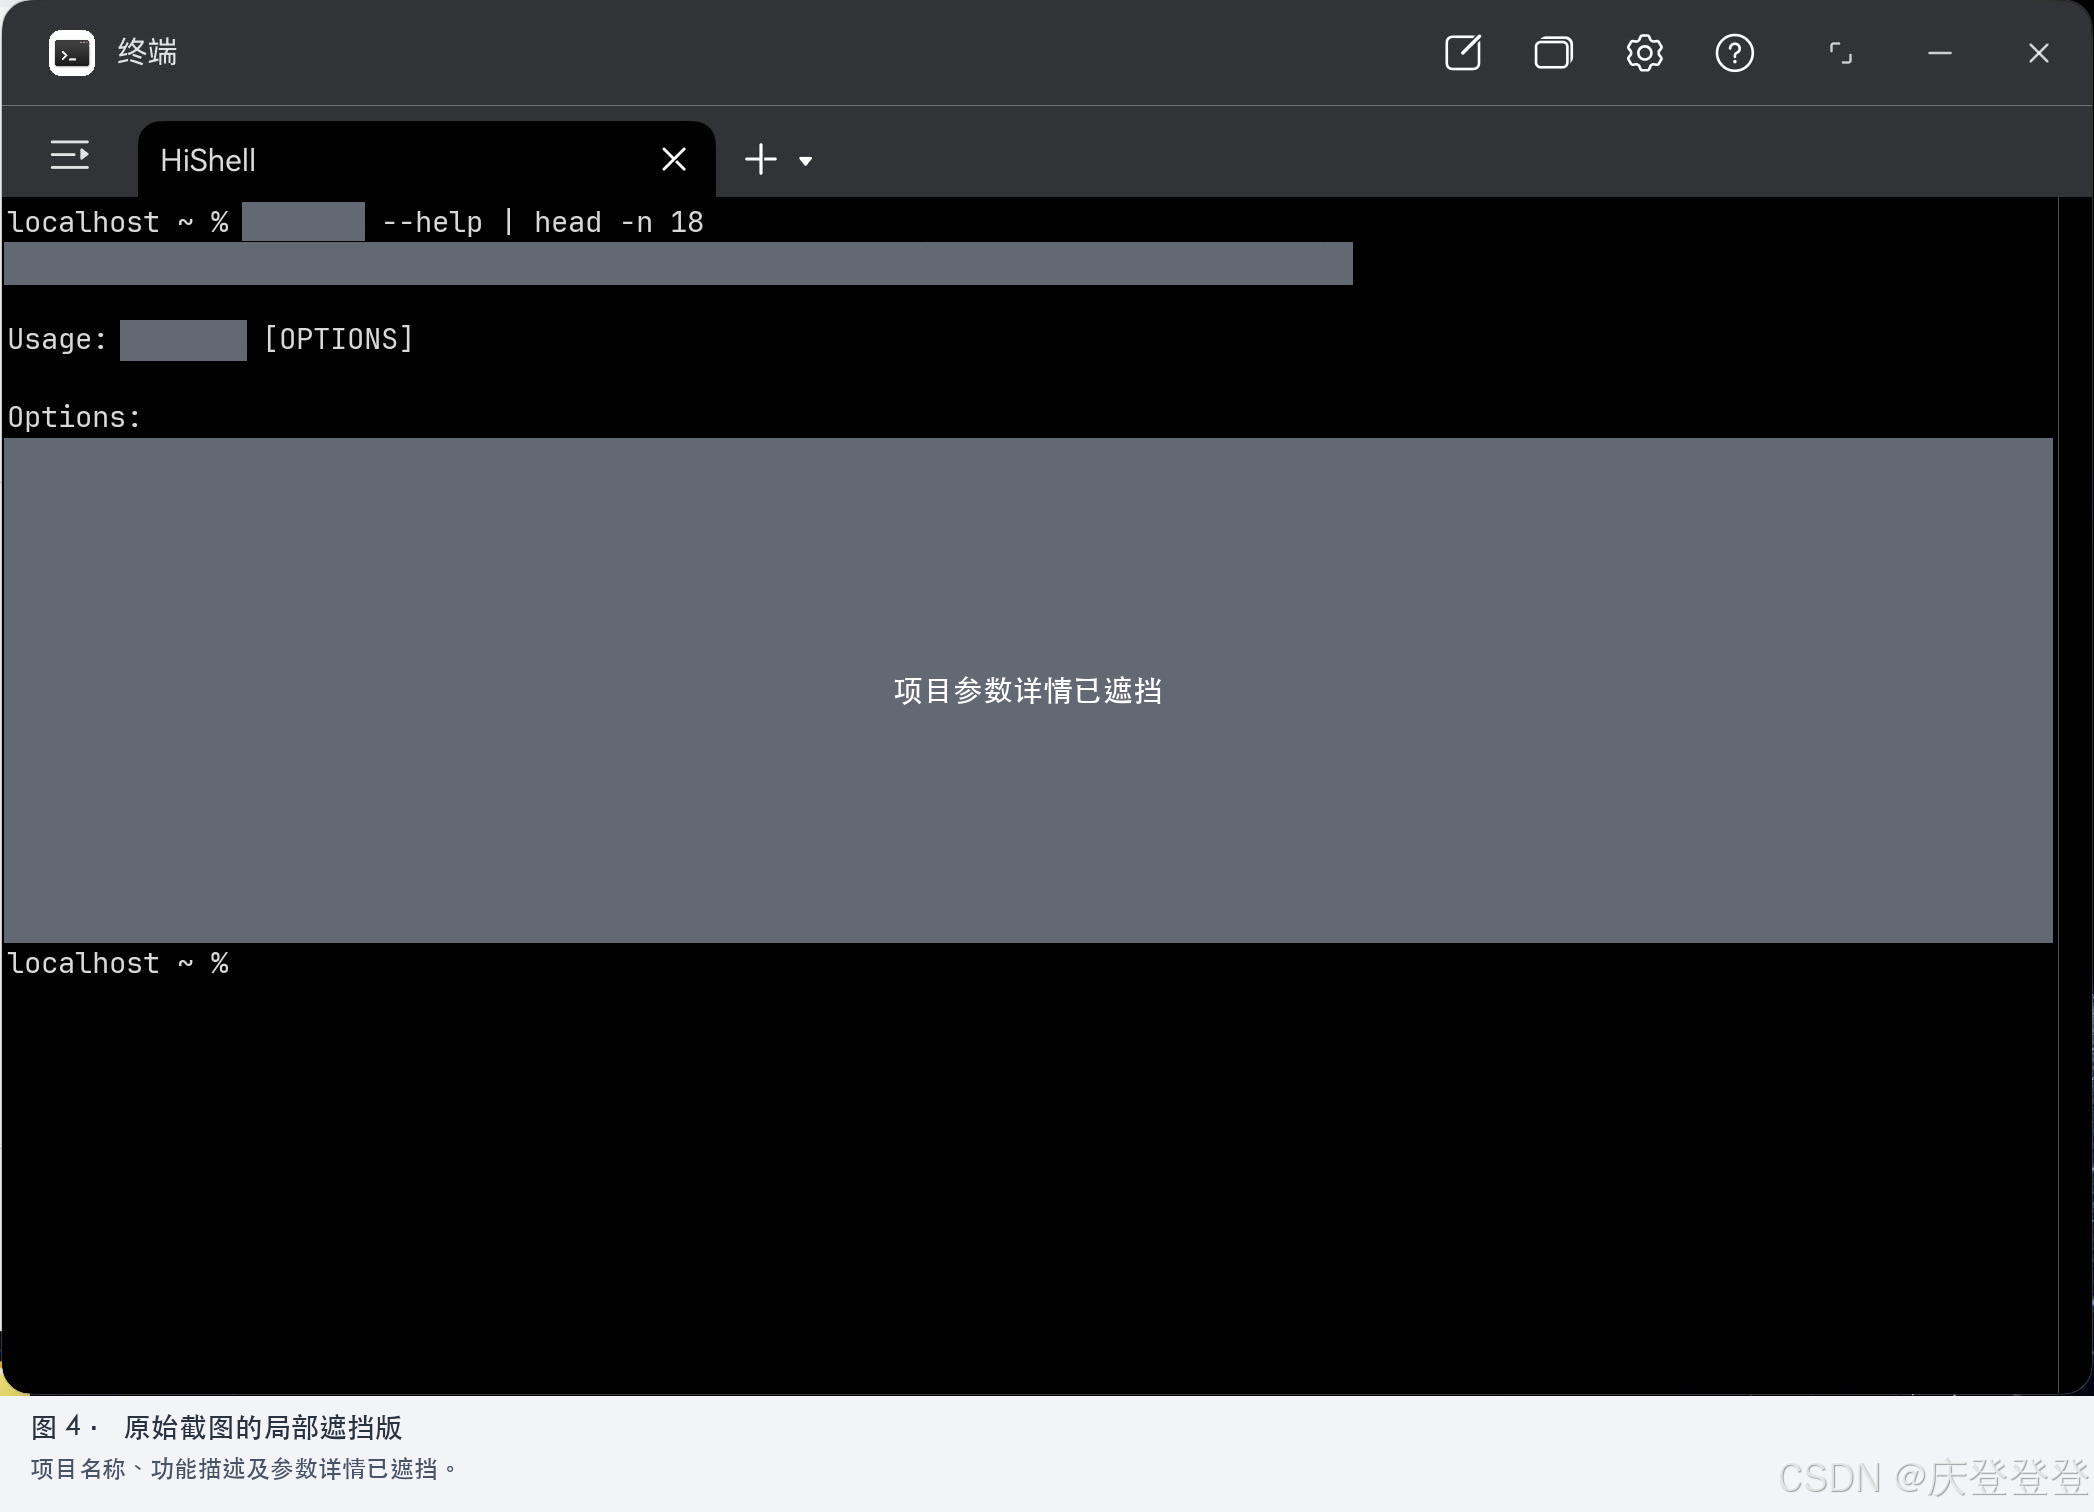The height and width of the screenshot is (1512, 2094).
Task: Open the edit/compose note icon
Action: tap(1463, 53)
